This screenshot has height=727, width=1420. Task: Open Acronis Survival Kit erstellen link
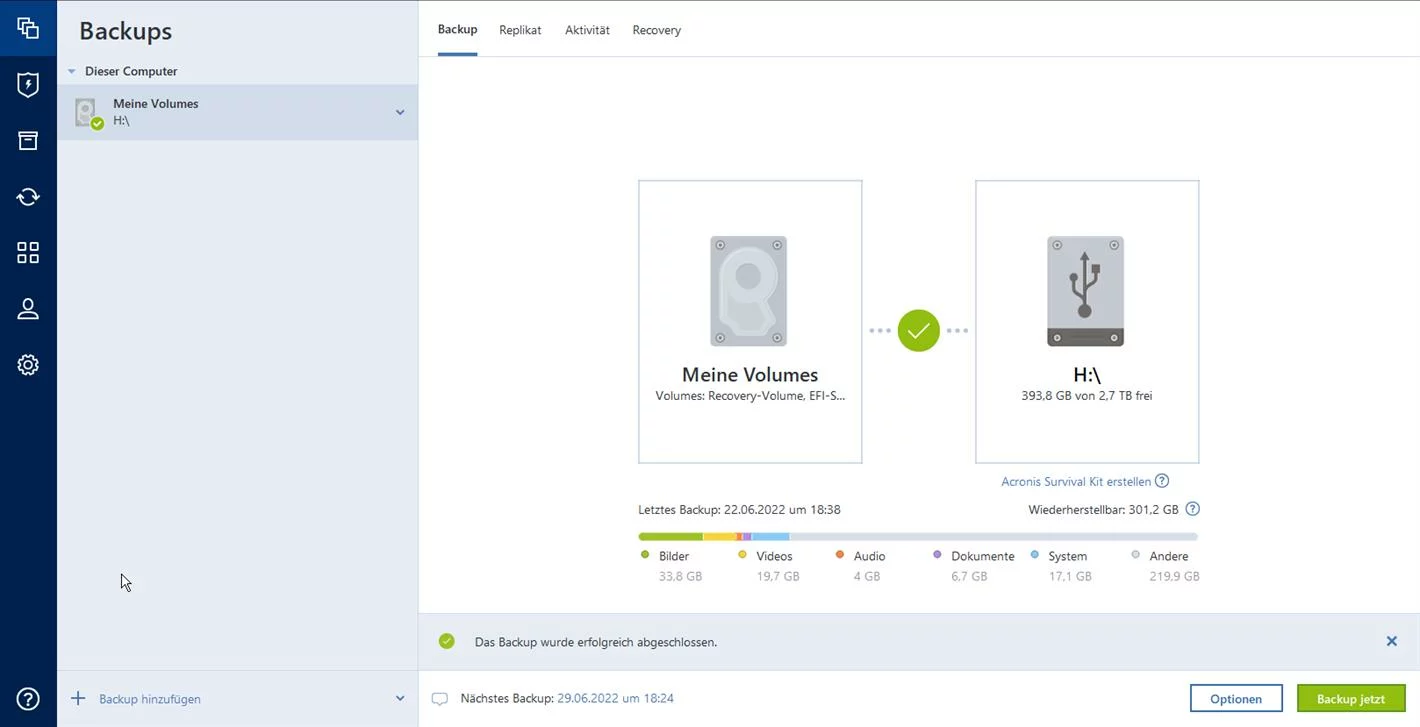(1076, 481)
